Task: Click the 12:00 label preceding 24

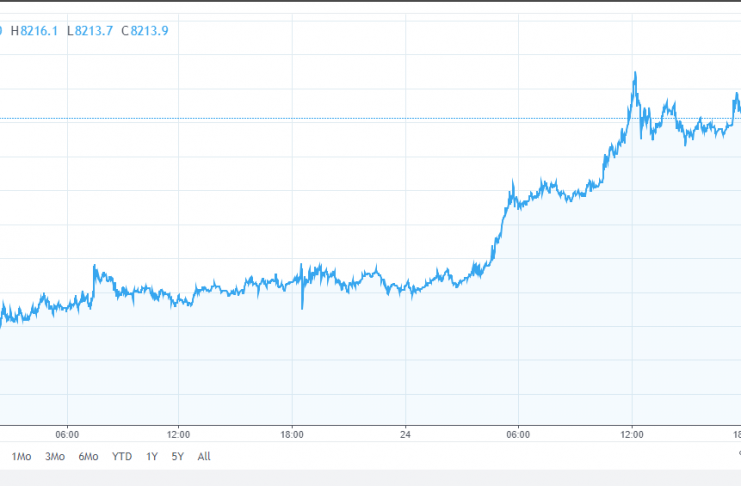Action: point(179,435)
